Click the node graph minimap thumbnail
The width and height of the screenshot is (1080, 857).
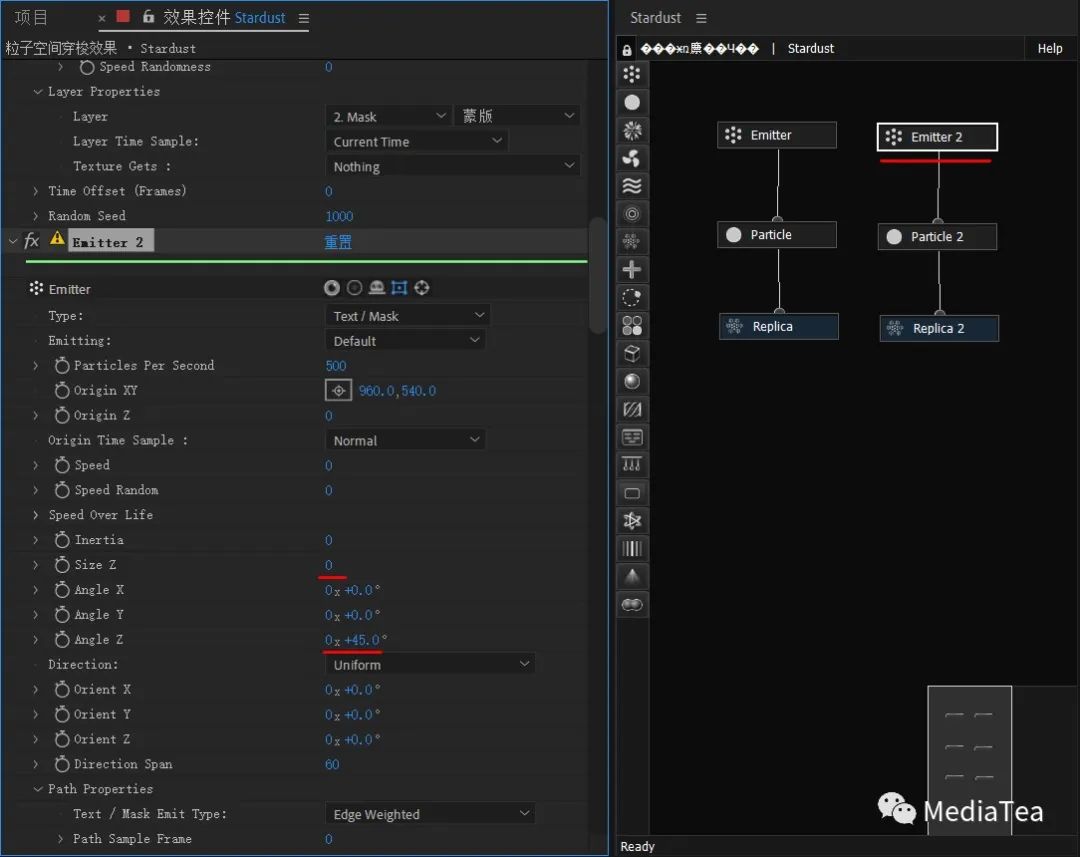969,760
